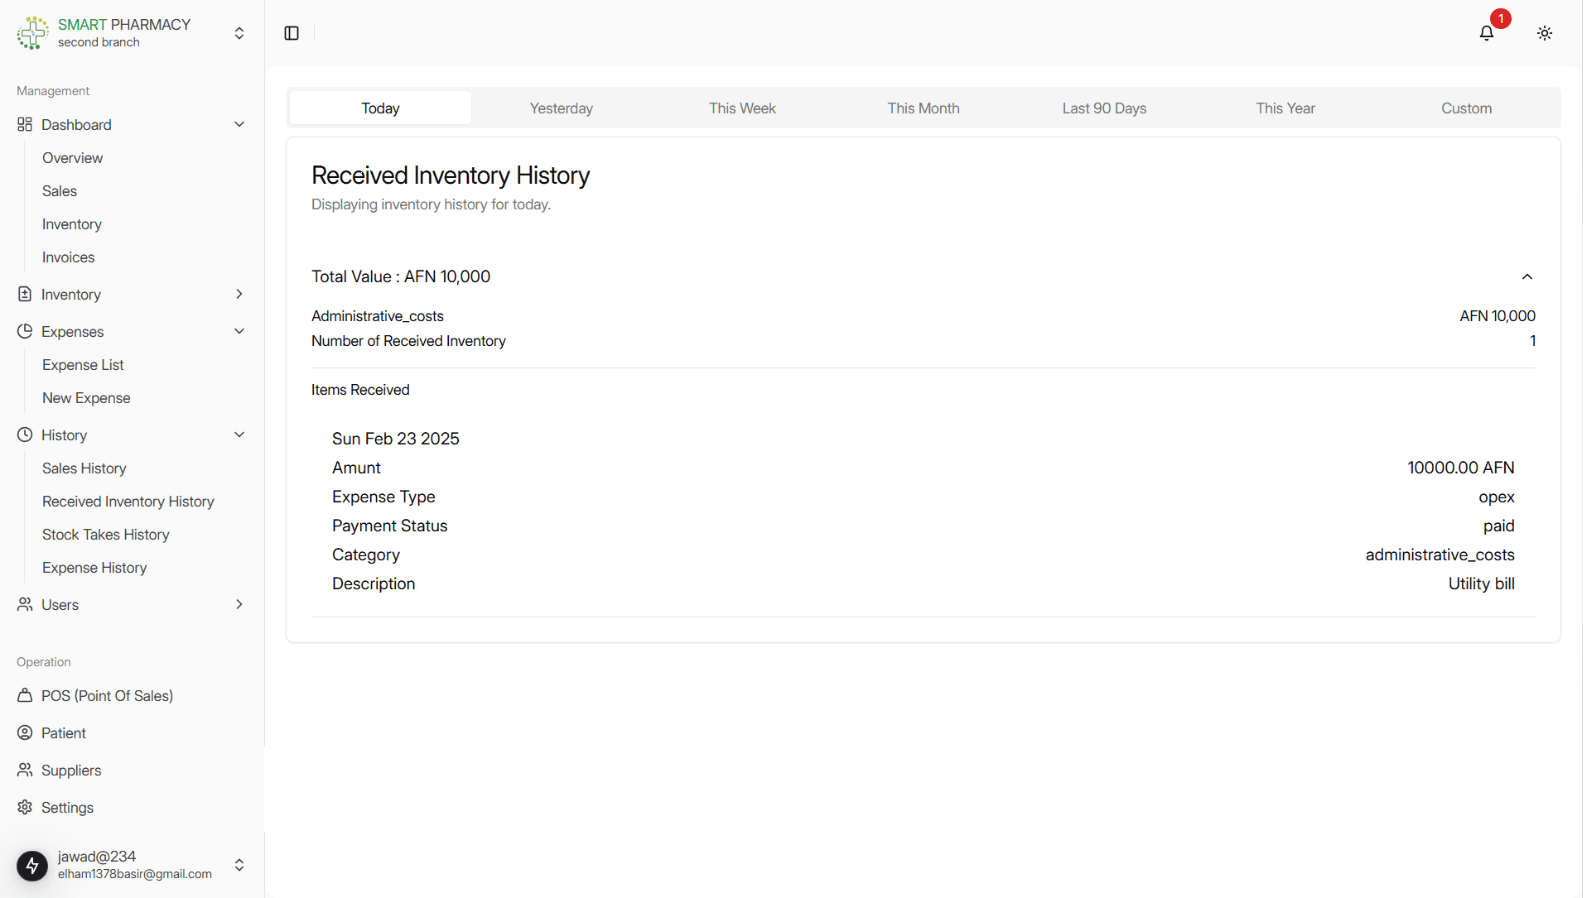Open the notifications bell icon
This screenshot has height=898, width=1583.
(1486, 33)
